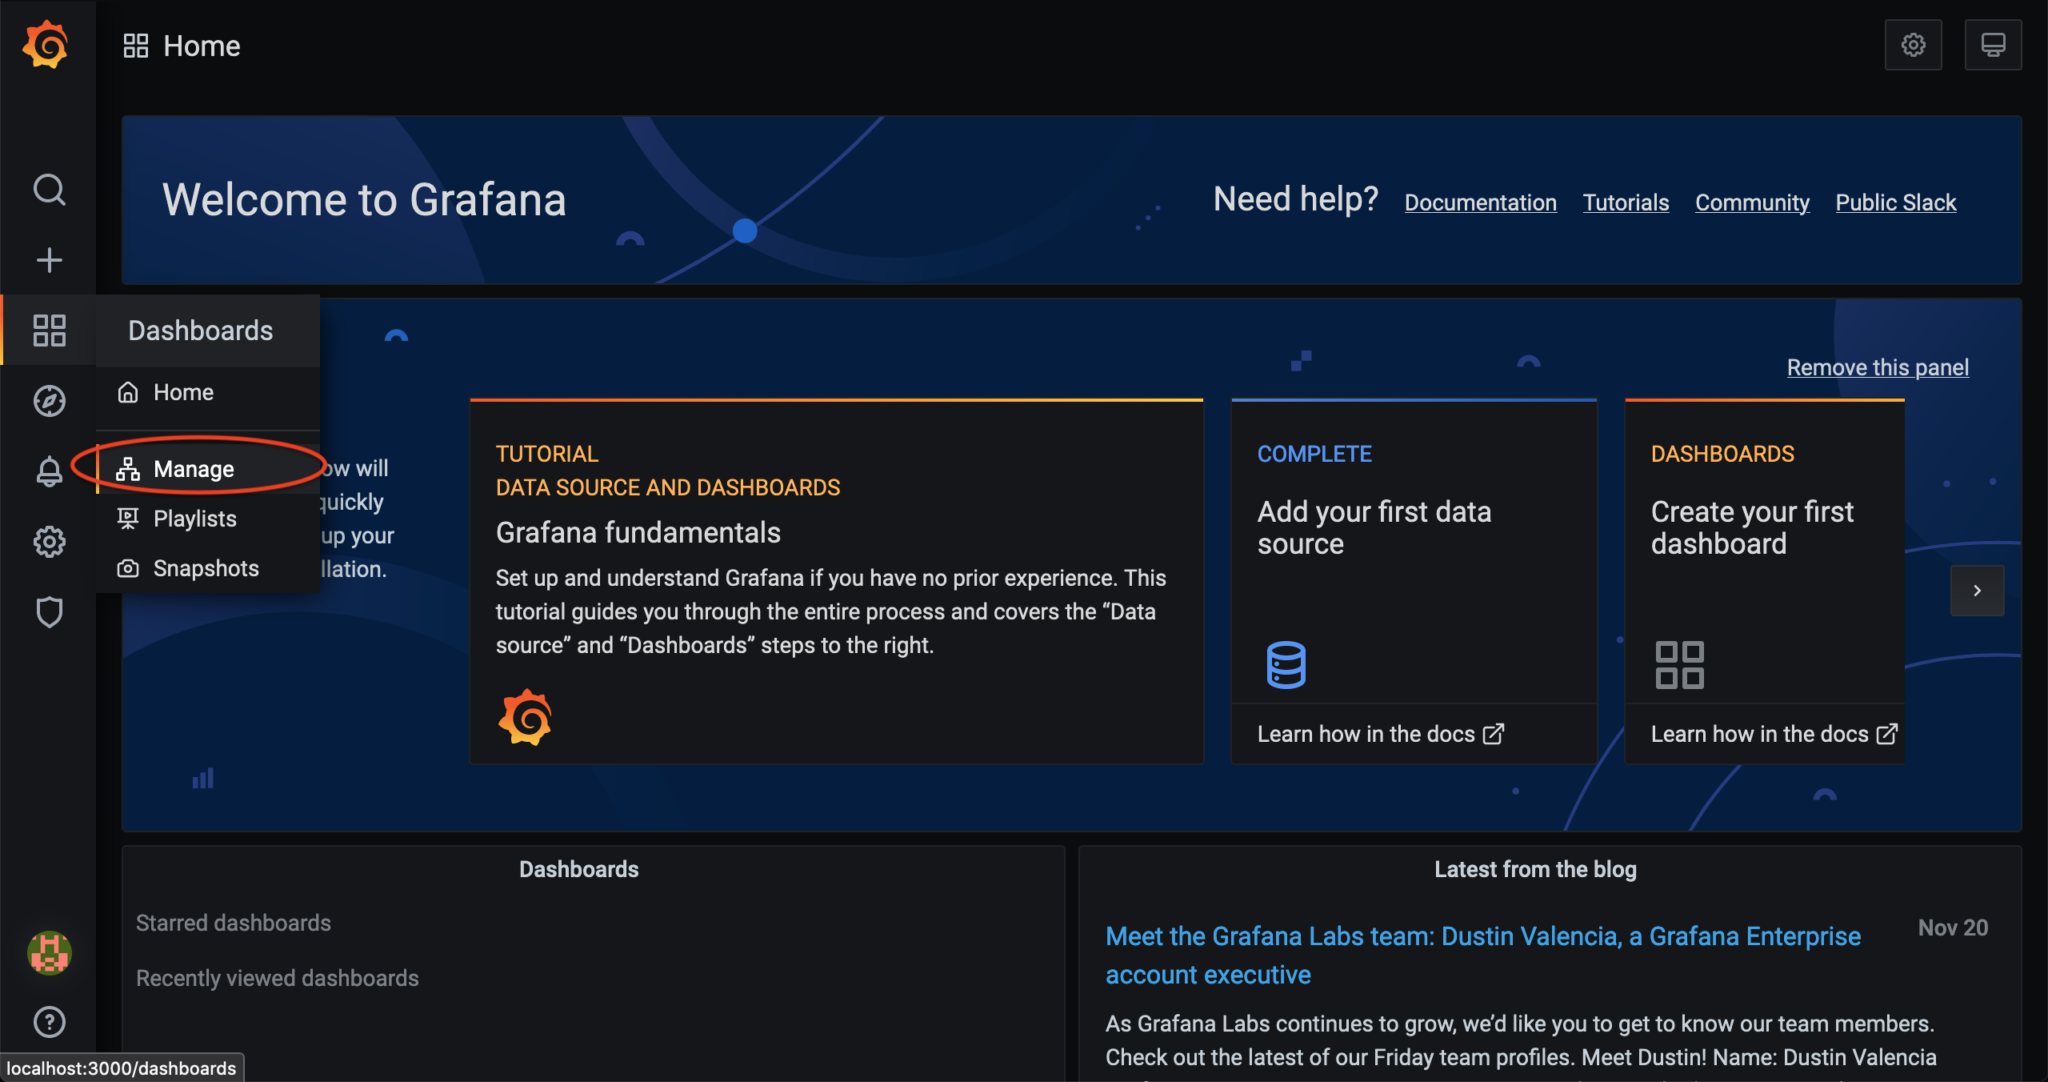Click Recently viewed dashboards text
Image resolution: width=2048 pixels, height=1082 pixels.
[x=277, y=978]
